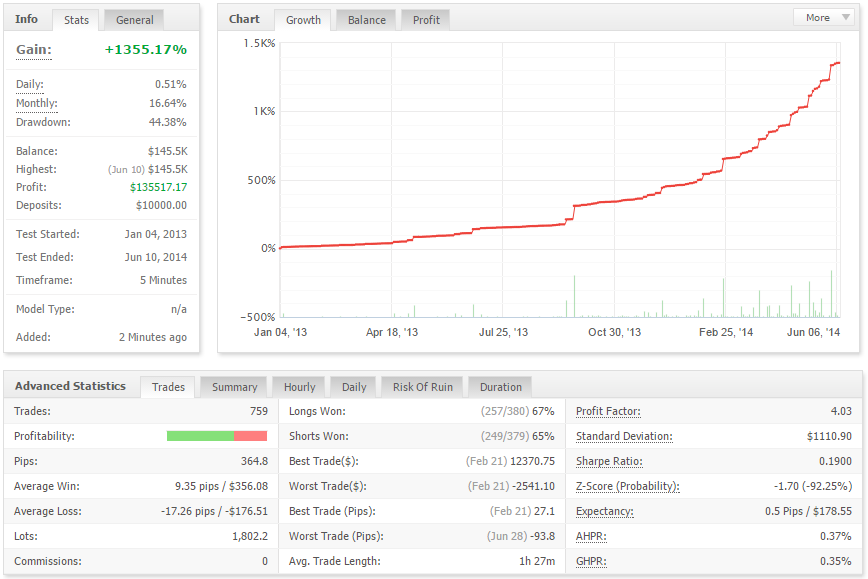Select the Profit chart tab

(426, 20)
